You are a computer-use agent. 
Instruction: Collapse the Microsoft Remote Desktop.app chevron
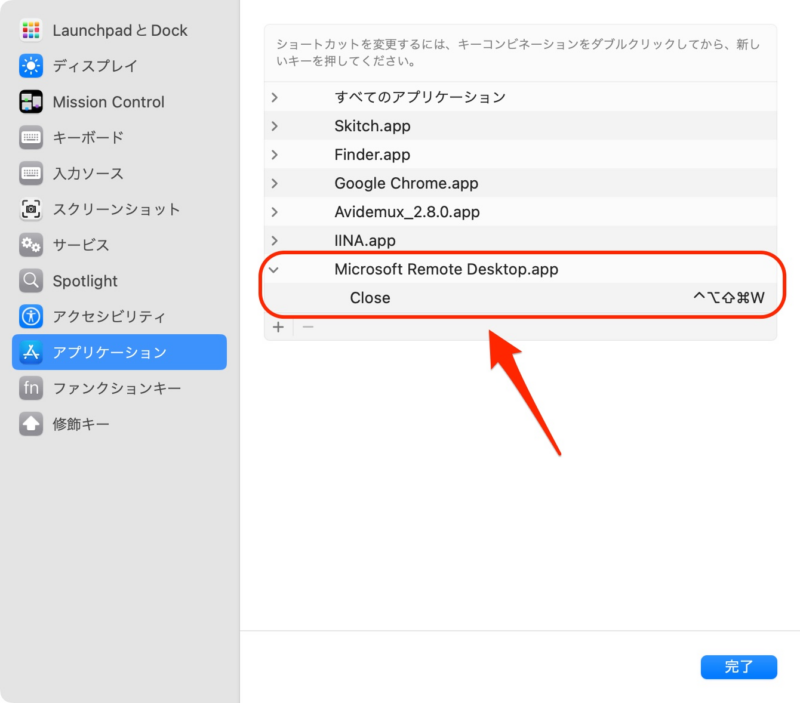[275, 269]
